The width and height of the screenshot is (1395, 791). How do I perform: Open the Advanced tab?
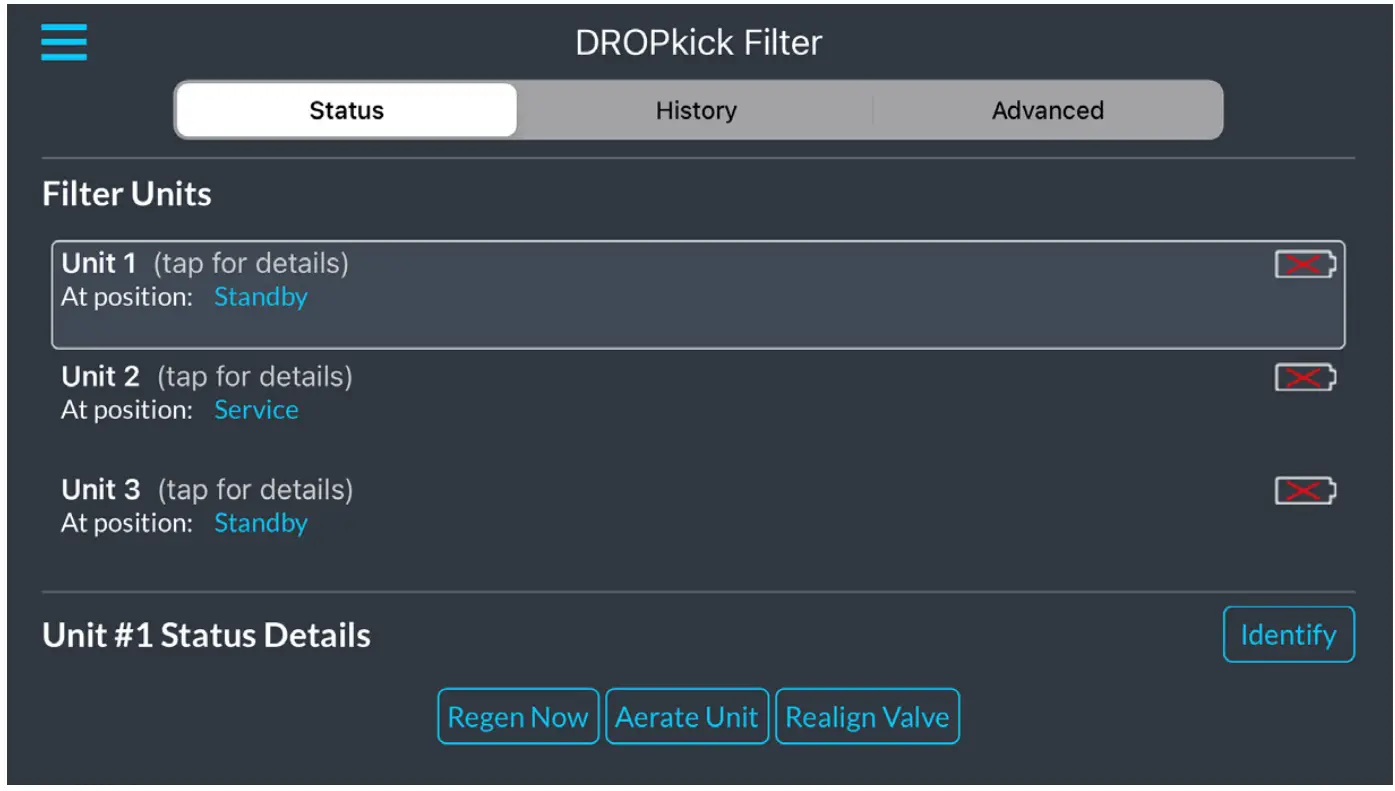(1047, 110)
